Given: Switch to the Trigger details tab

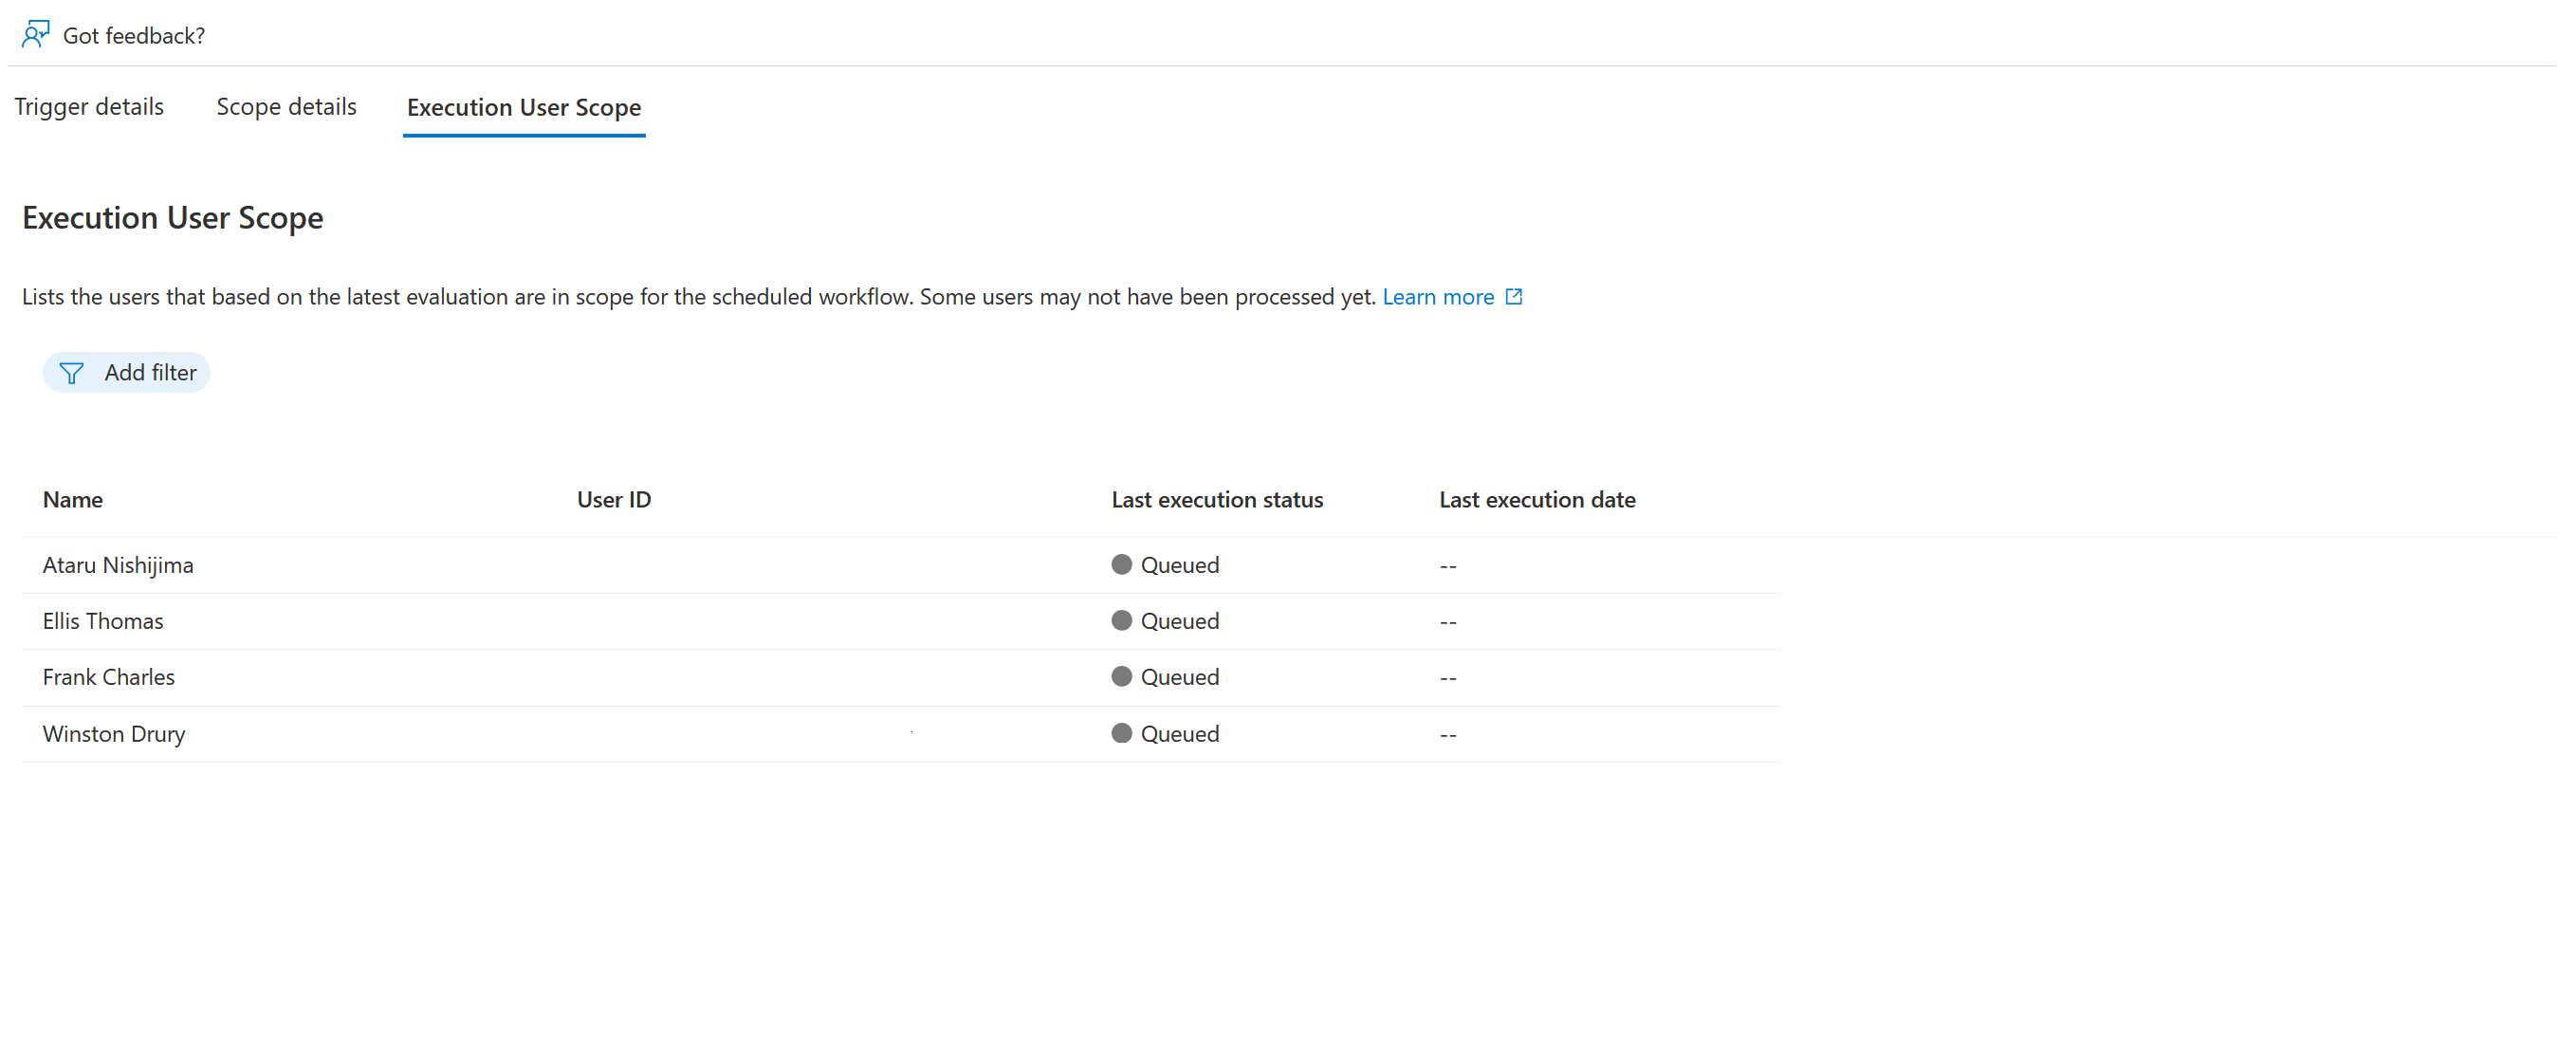Looking at the screenshot, I should [x=88, y=107].
